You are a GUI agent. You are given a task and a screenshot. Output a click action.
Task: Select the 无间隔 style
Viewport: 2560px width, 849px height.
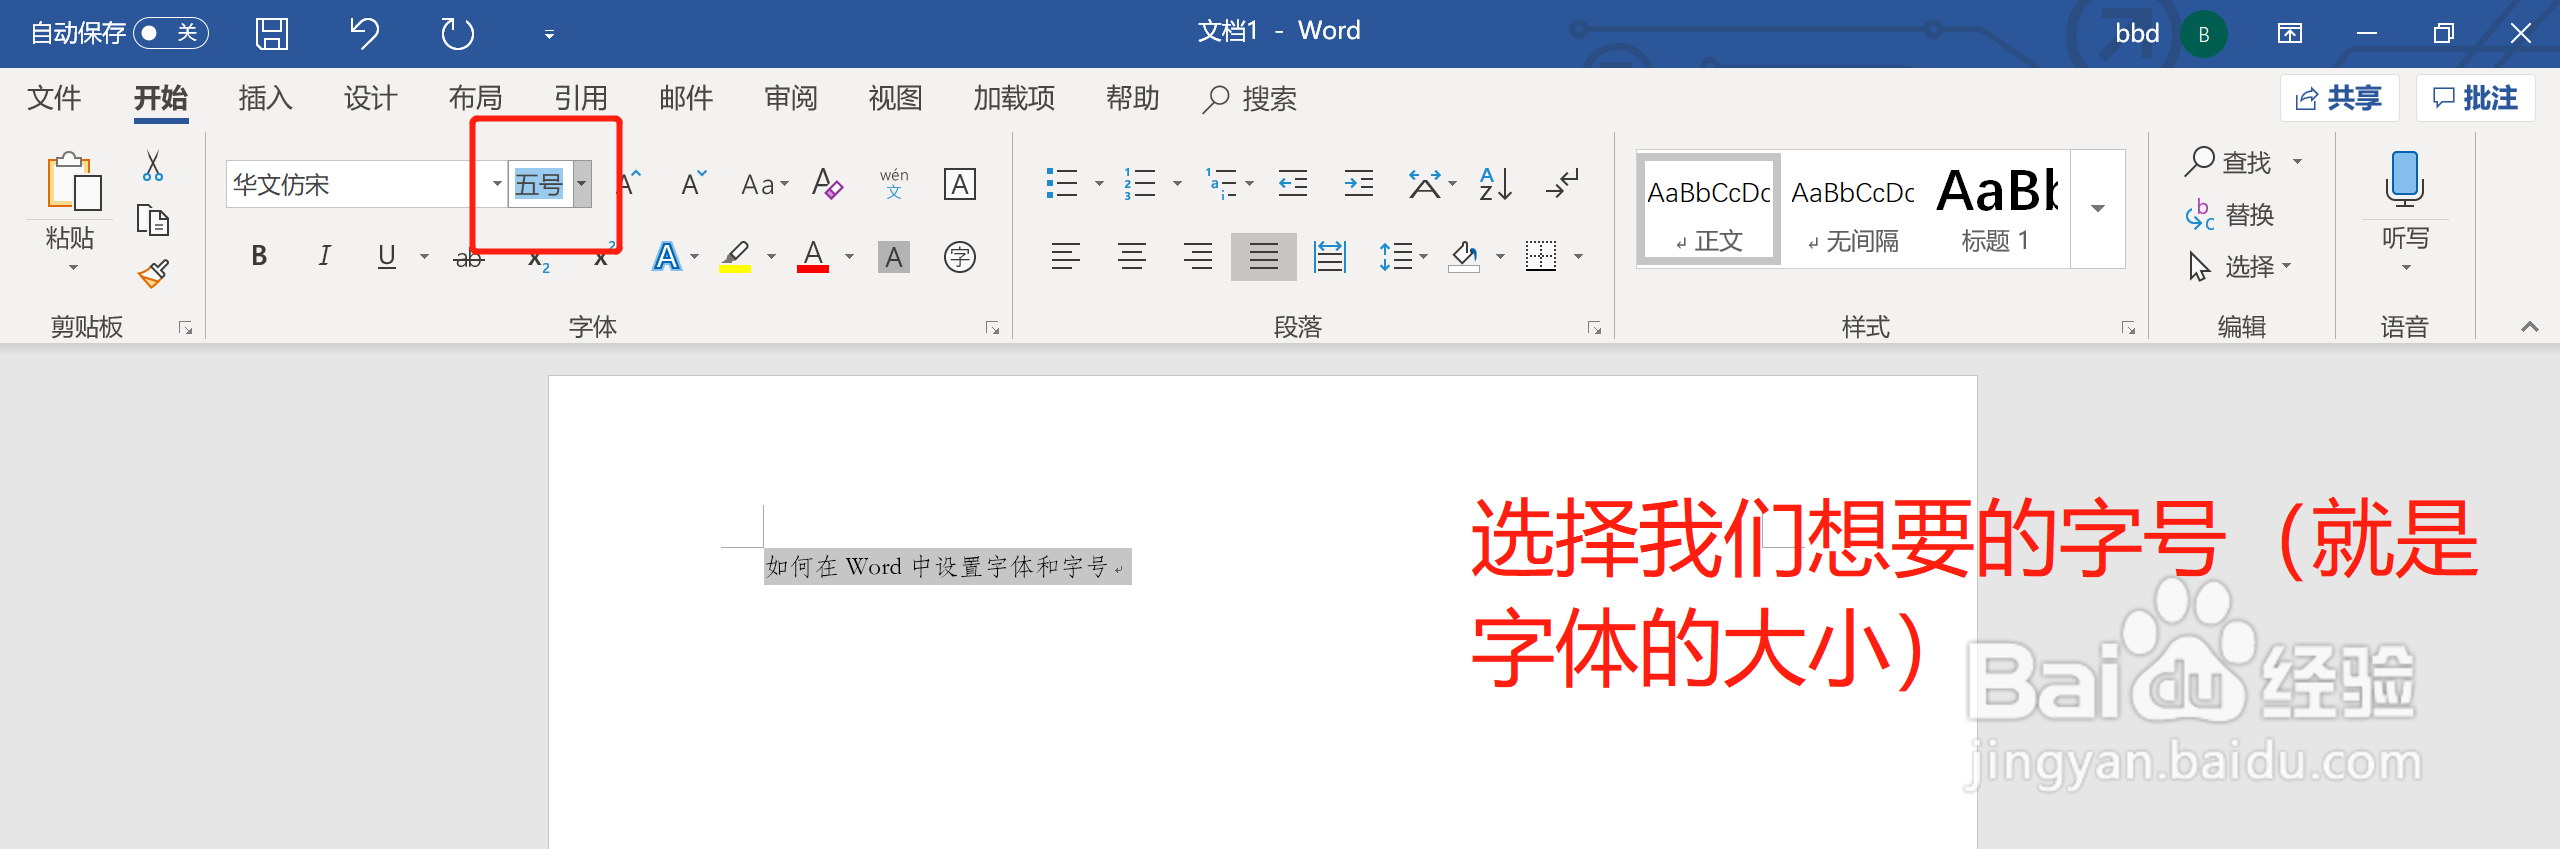coord(1853,210)
